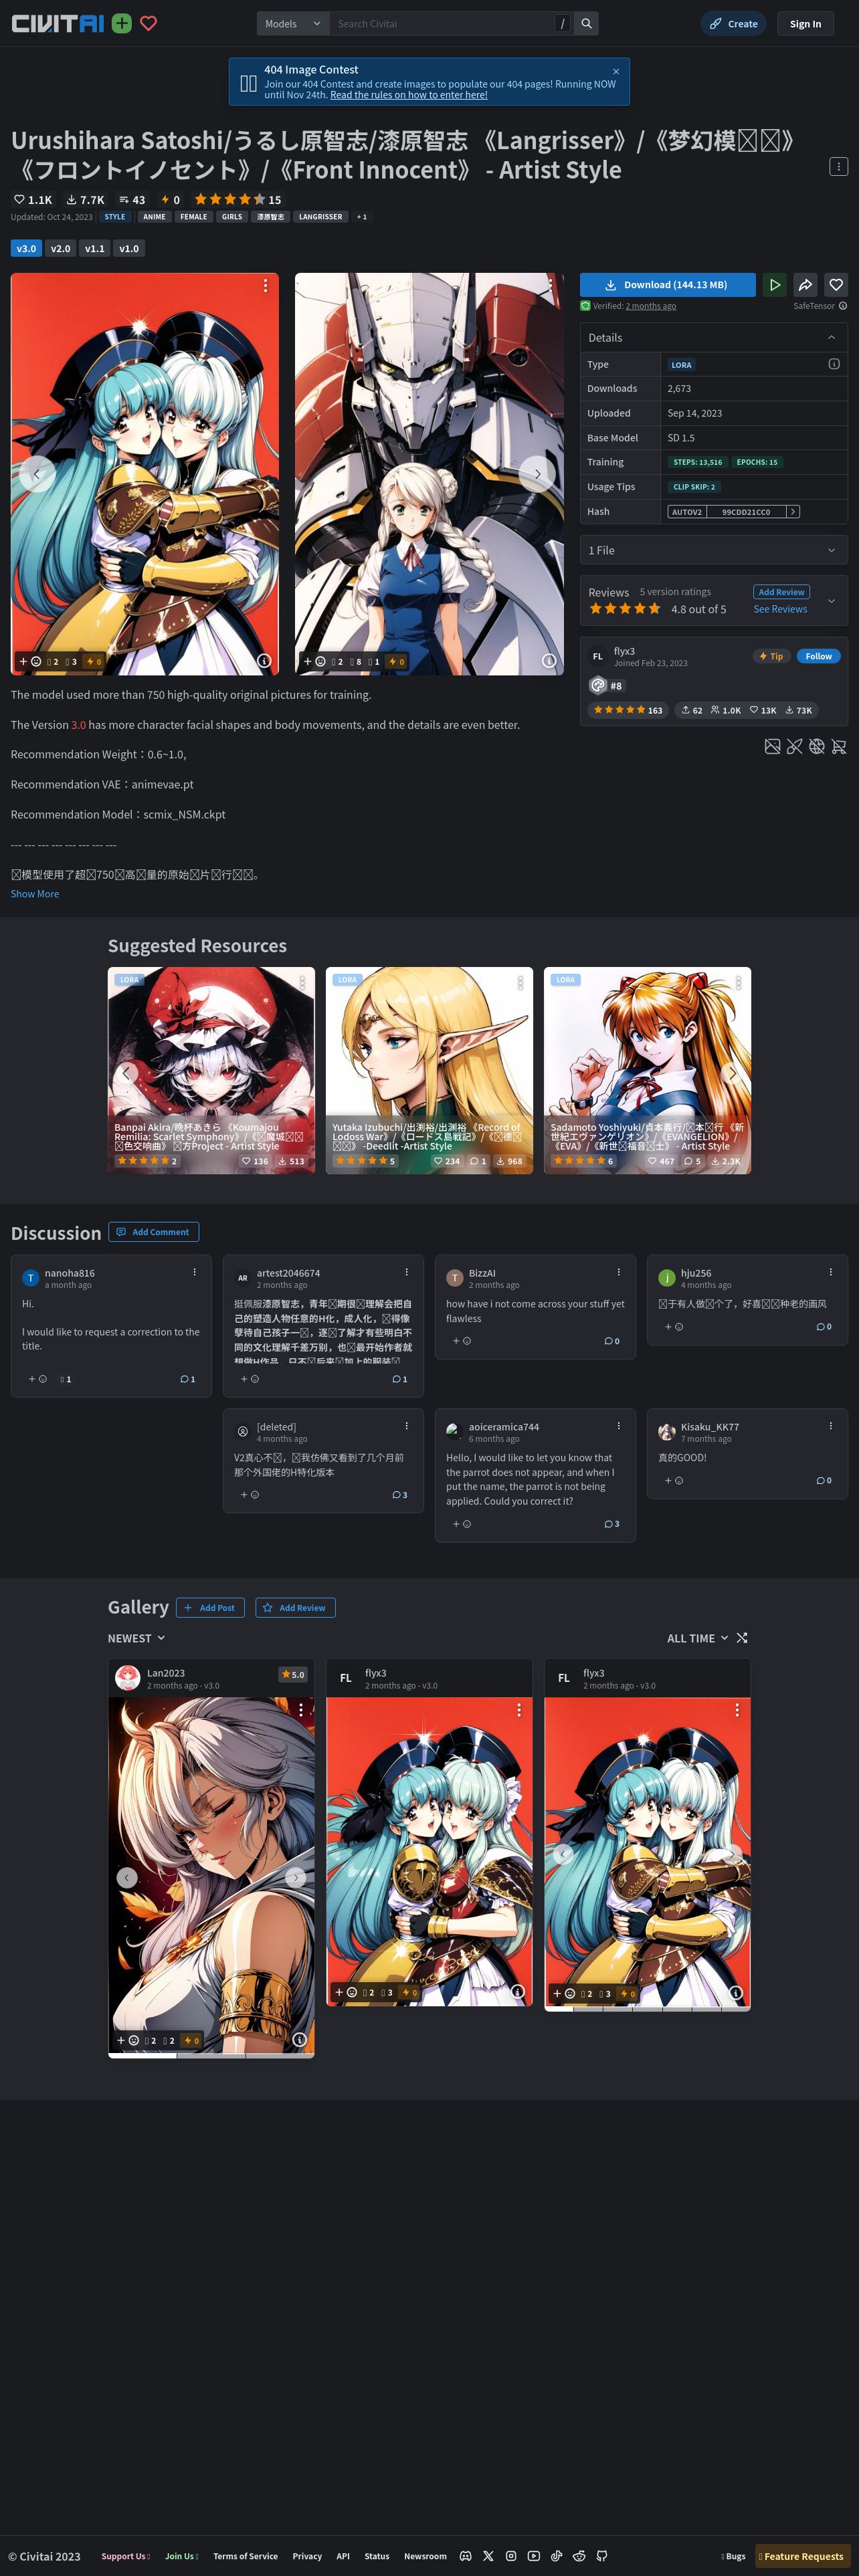
Task: Click Add Review in the Reviews panel
Action: (x=781, y=592)
